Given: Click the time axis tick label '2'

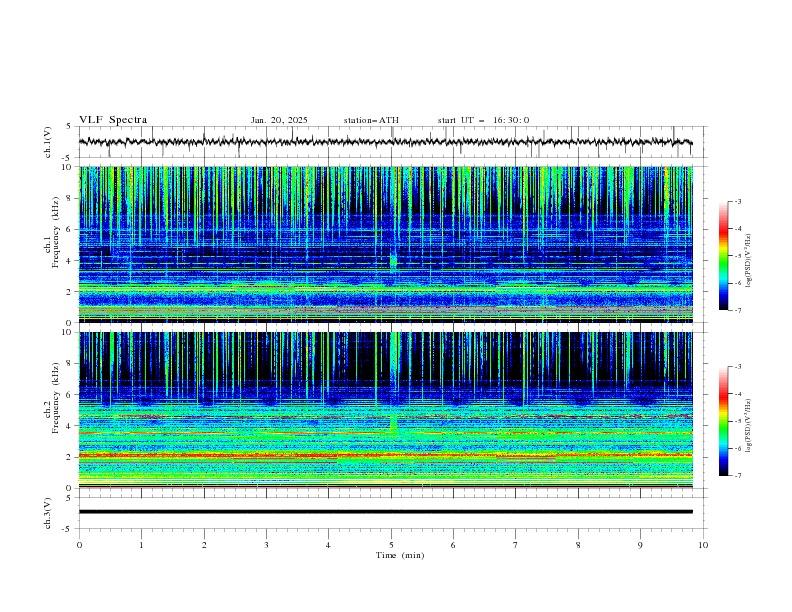Looking at the screenshot, I should pyautogui.click(x=204, y=545).
